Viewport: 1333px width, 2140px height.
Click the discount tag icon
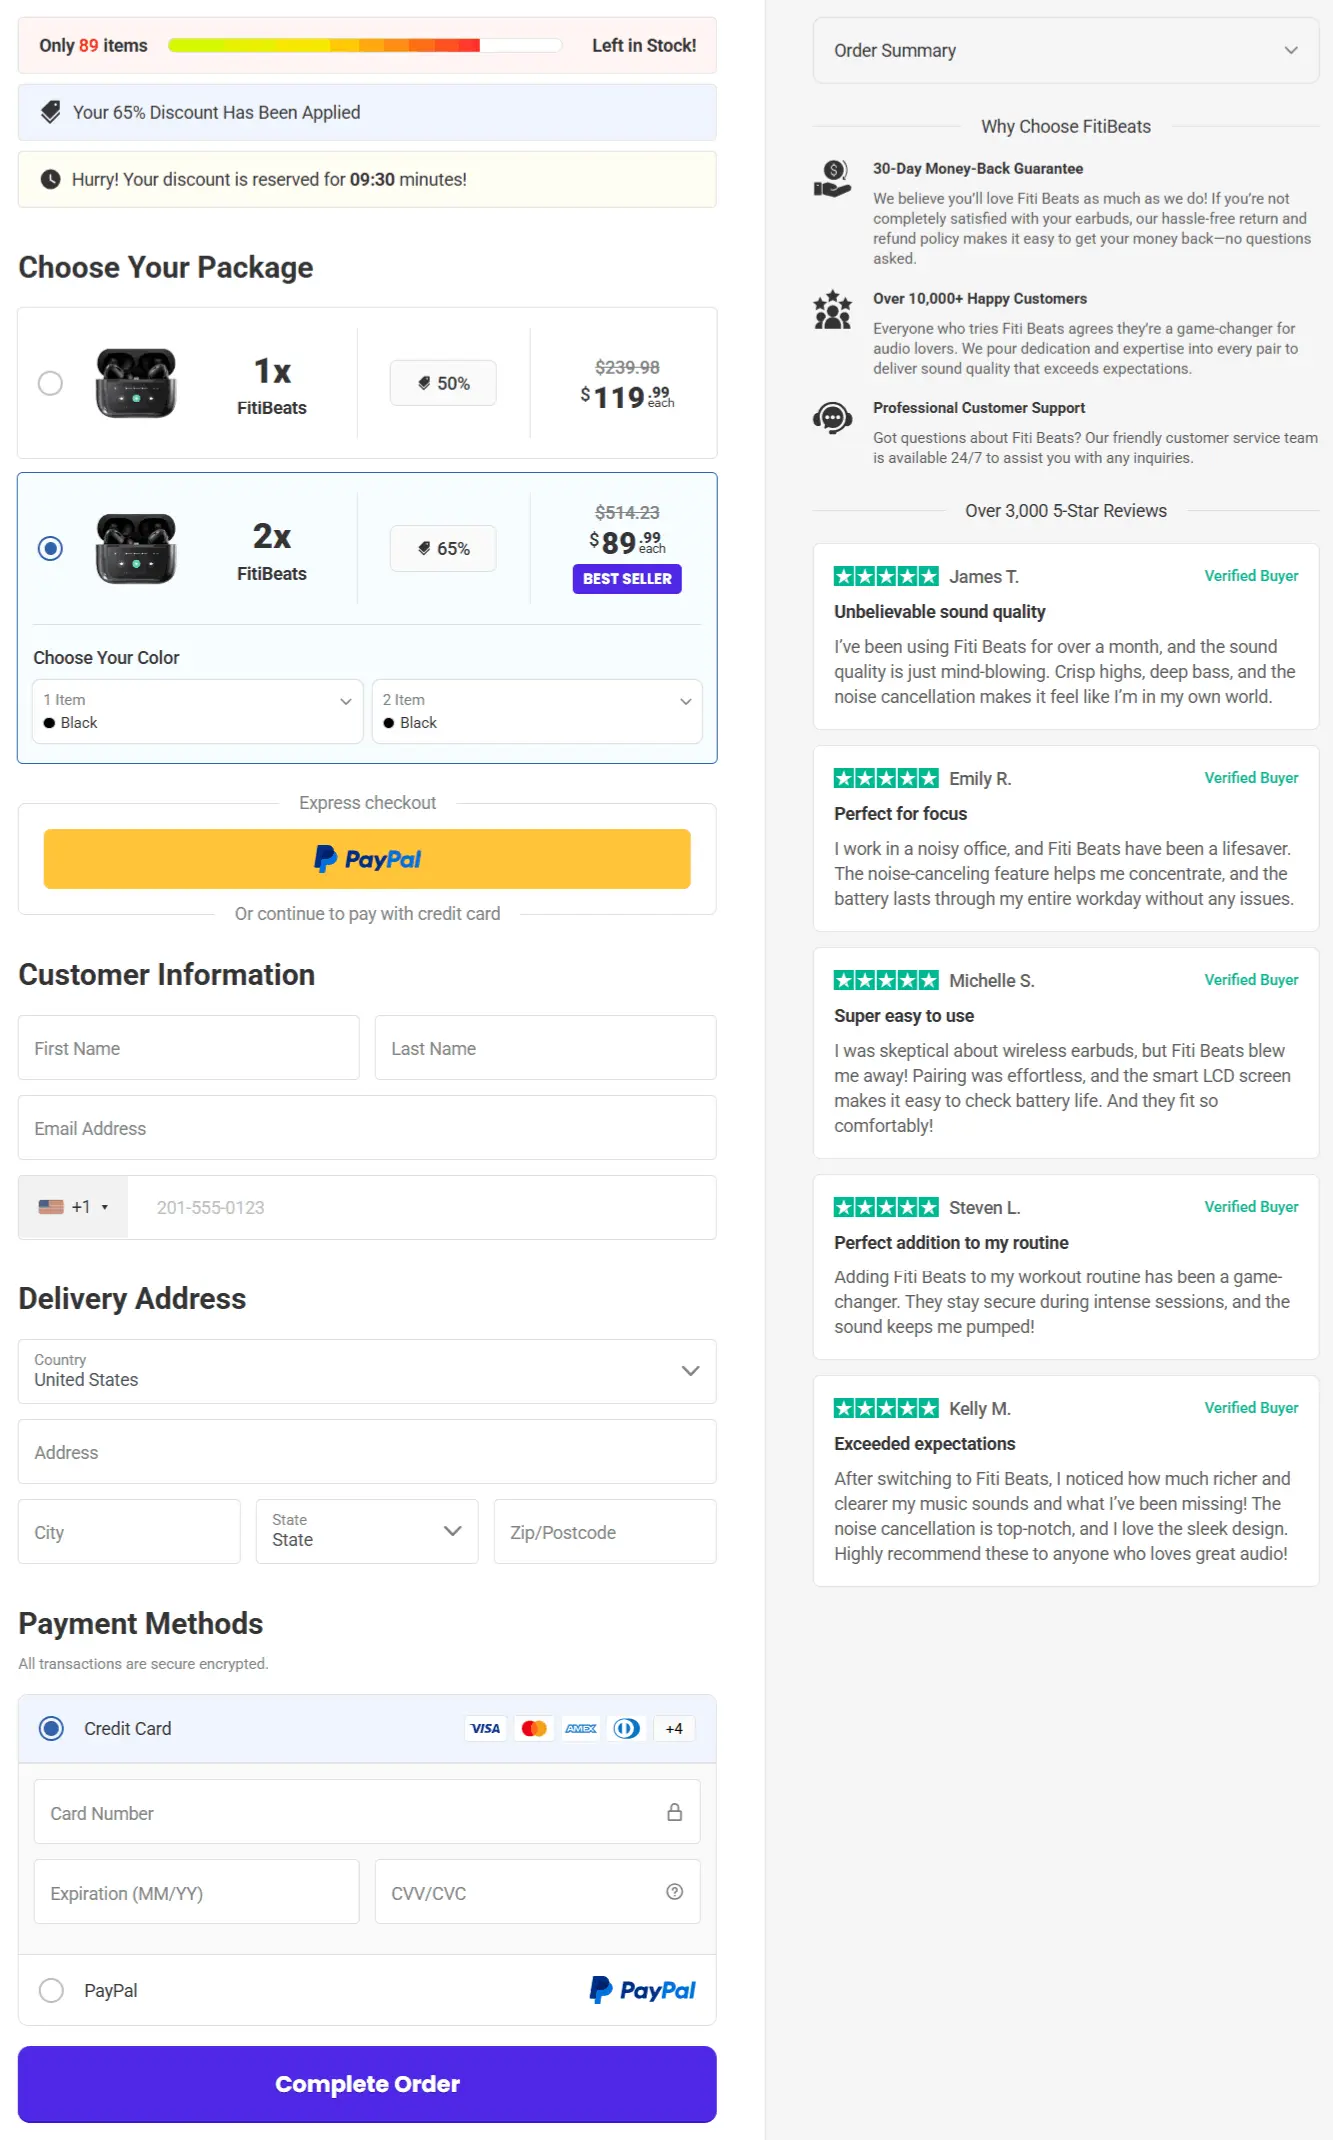tap(50, 112)
